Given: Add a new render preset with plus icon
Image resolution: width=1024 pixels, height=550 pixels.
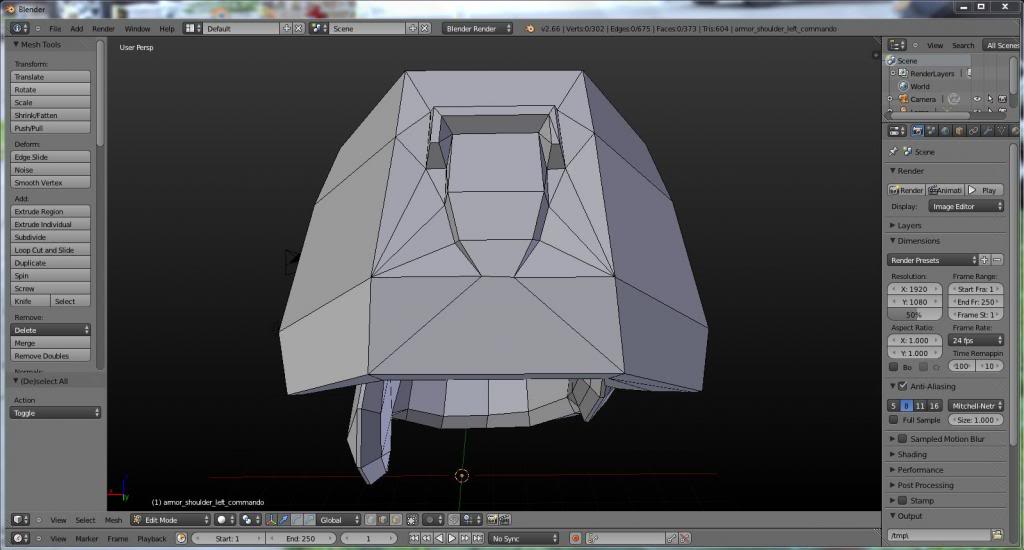Looking at the screenshot, I should [984, 260].
